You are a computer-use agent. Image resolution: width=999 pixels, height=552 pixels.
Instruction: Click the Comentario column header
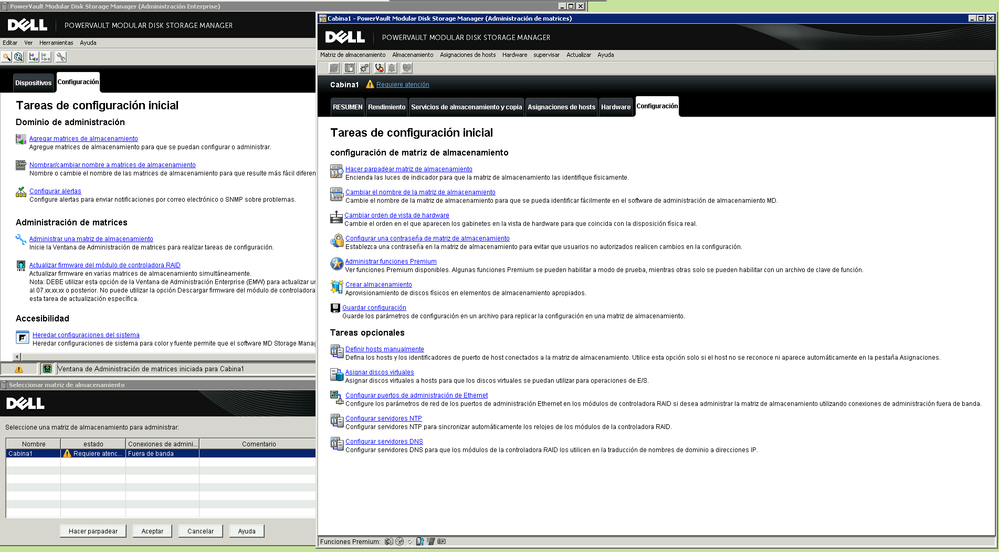(258, 444)
